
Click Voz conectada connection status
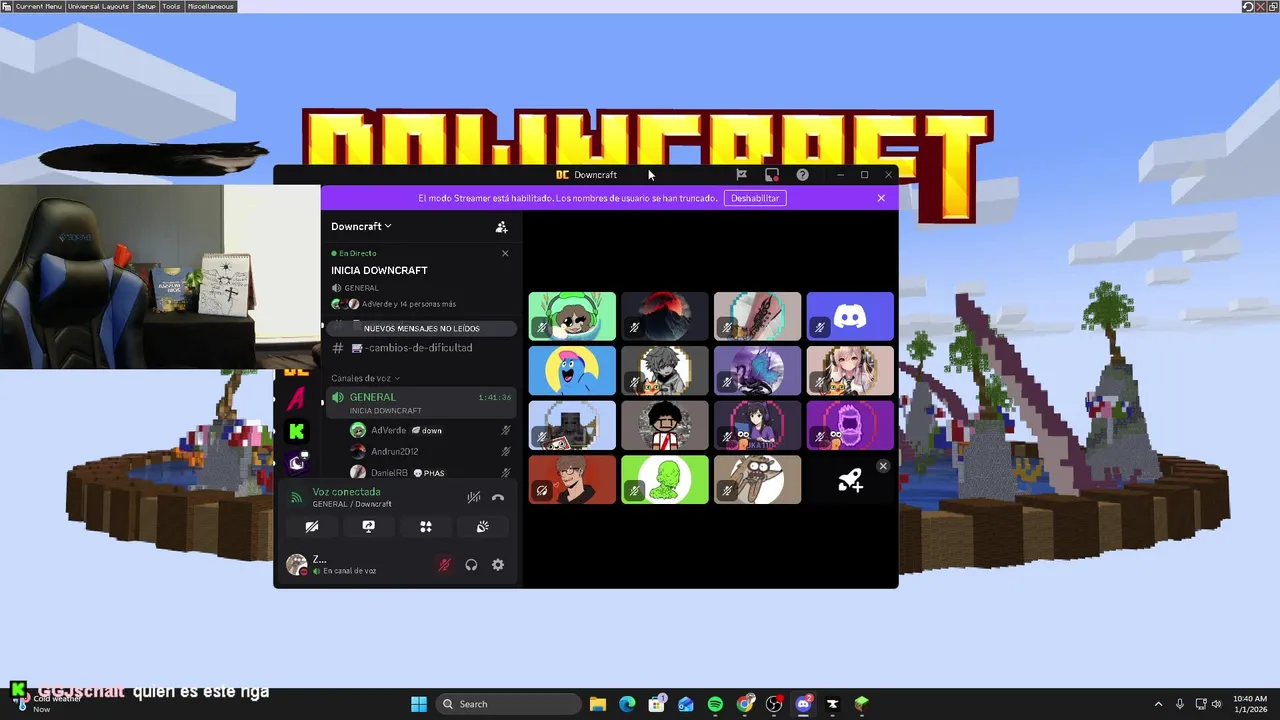click(x=346, y=492)
